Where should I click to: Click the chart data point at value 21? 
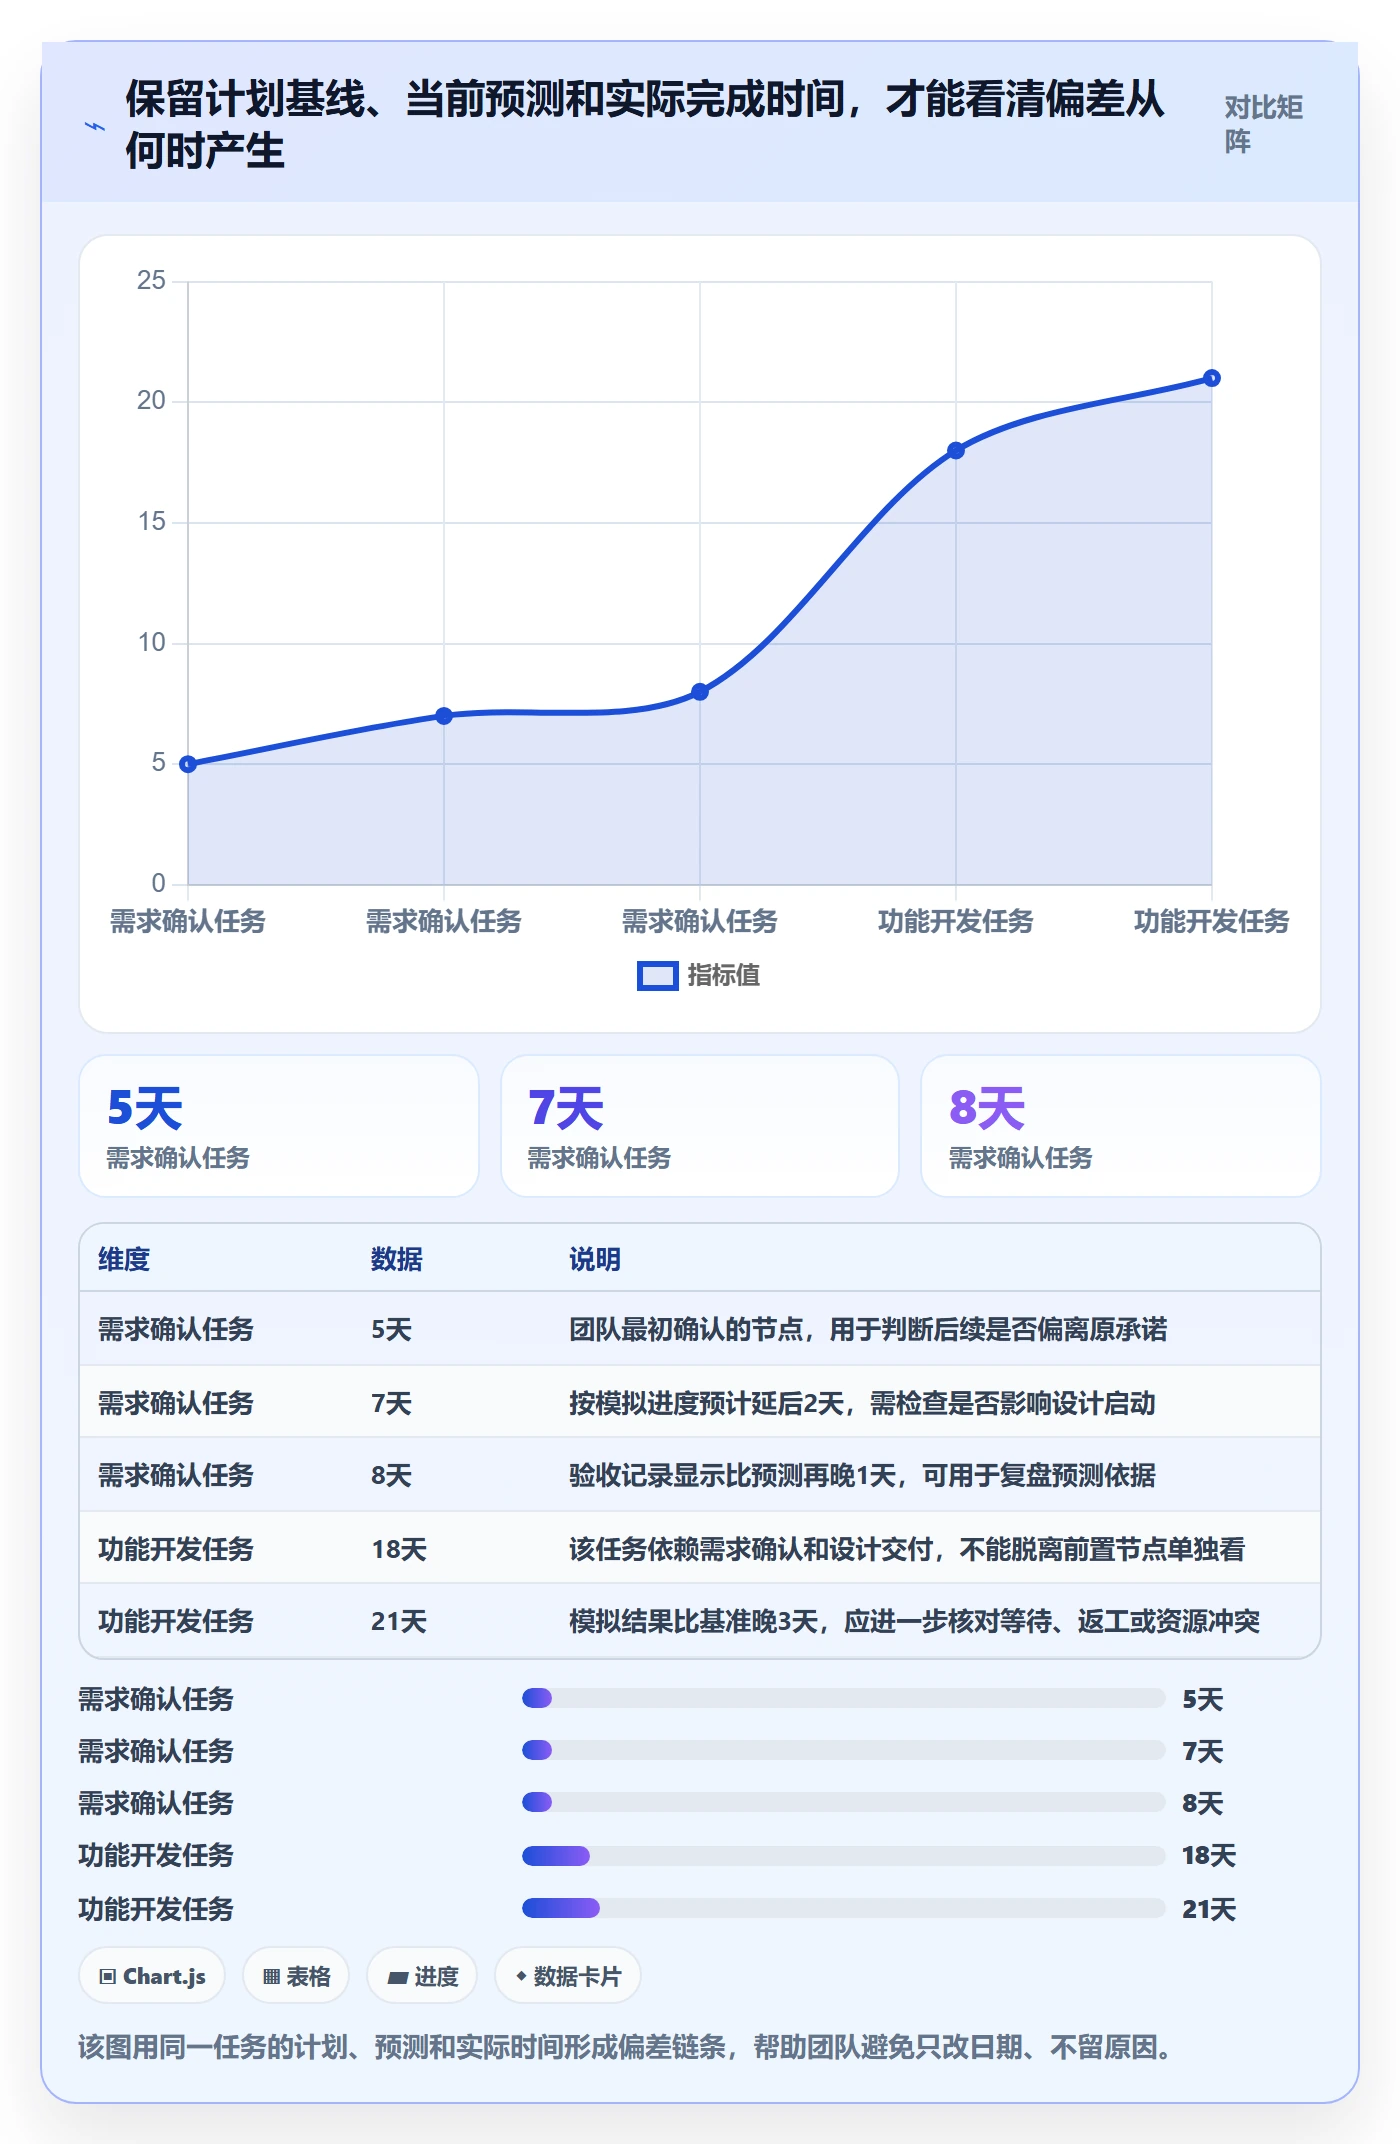pos(1212,378)
